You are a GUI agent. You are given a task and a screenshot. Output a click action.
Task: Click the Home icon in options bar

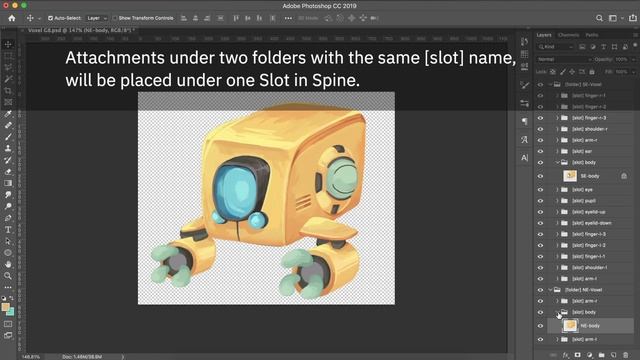pos(12,18)
